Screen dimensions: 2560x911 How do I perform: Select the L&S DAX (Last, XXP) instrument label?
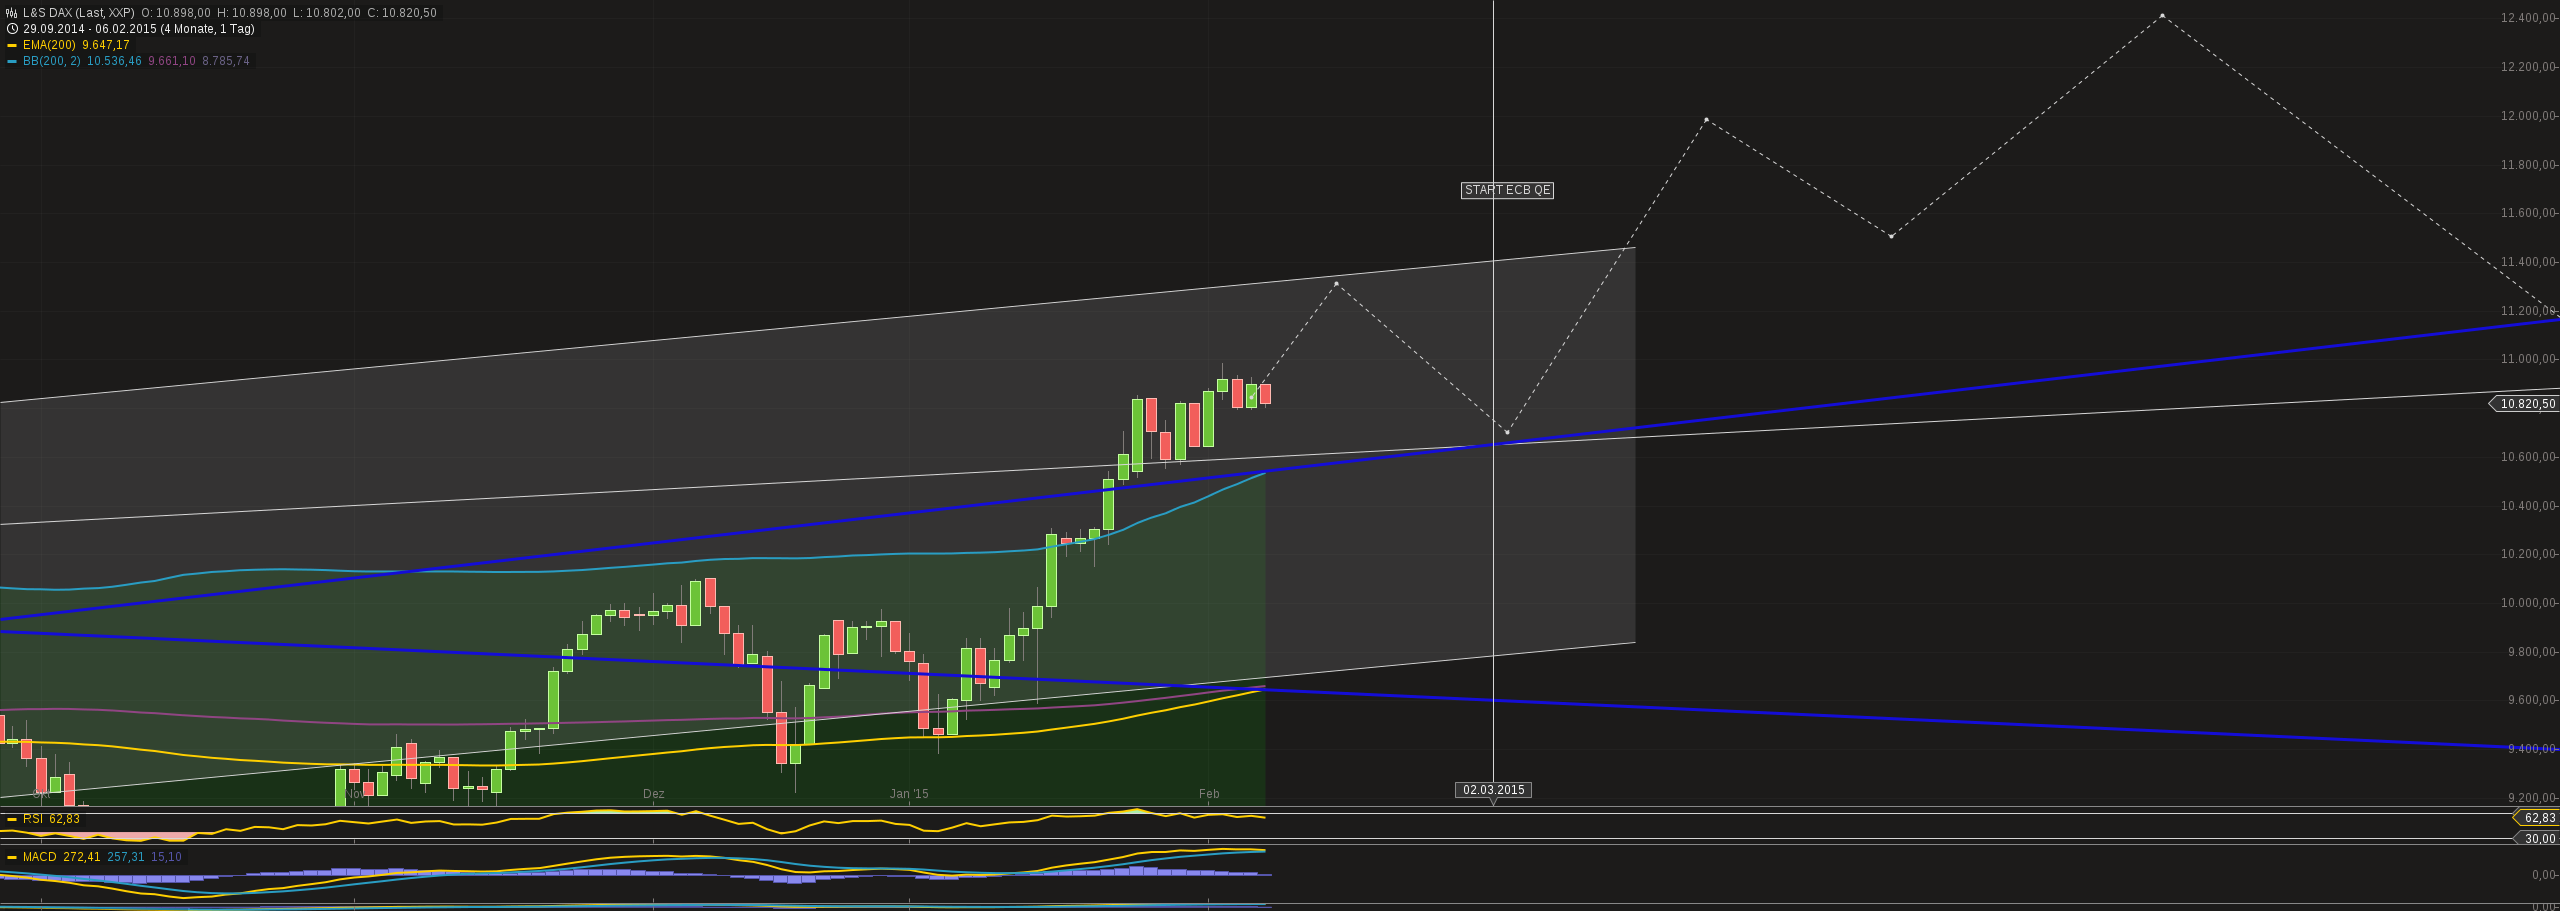click(x=79, y=13)
